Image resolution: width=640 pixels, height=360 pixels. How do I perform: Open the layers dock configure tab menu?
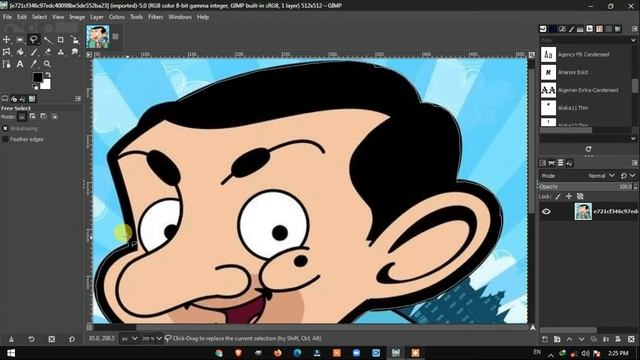pyautogui.click(x=635, y=163)
